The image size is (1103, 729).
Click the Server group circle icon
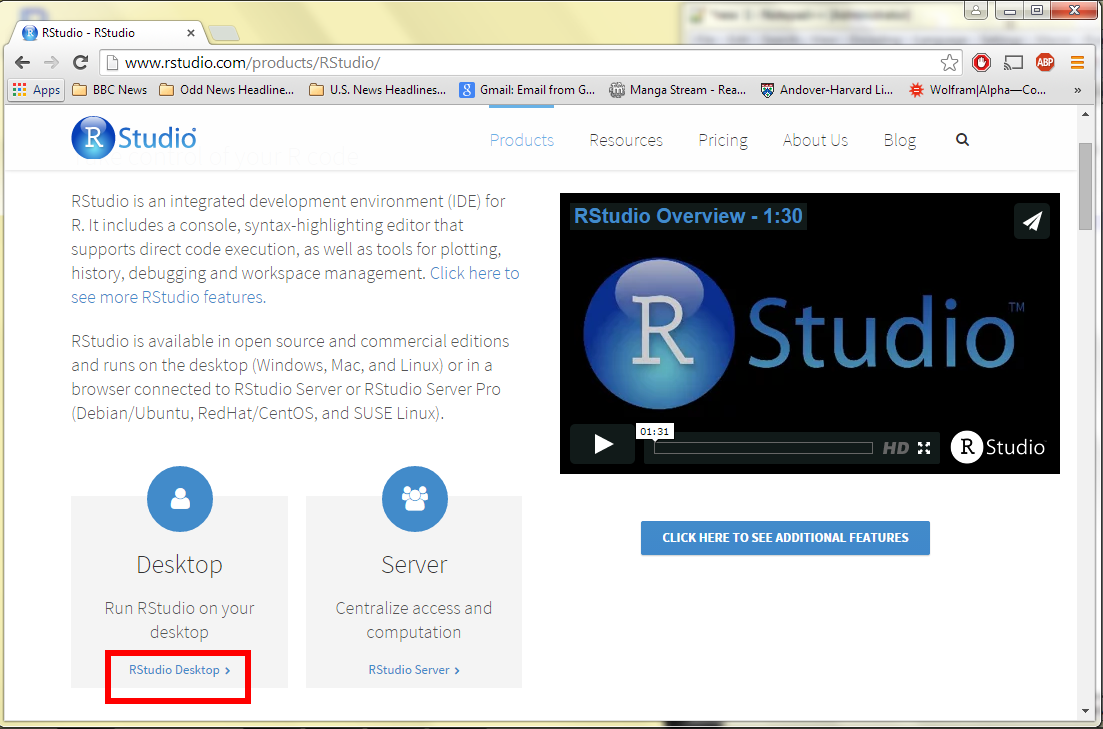tap(414, 499)
